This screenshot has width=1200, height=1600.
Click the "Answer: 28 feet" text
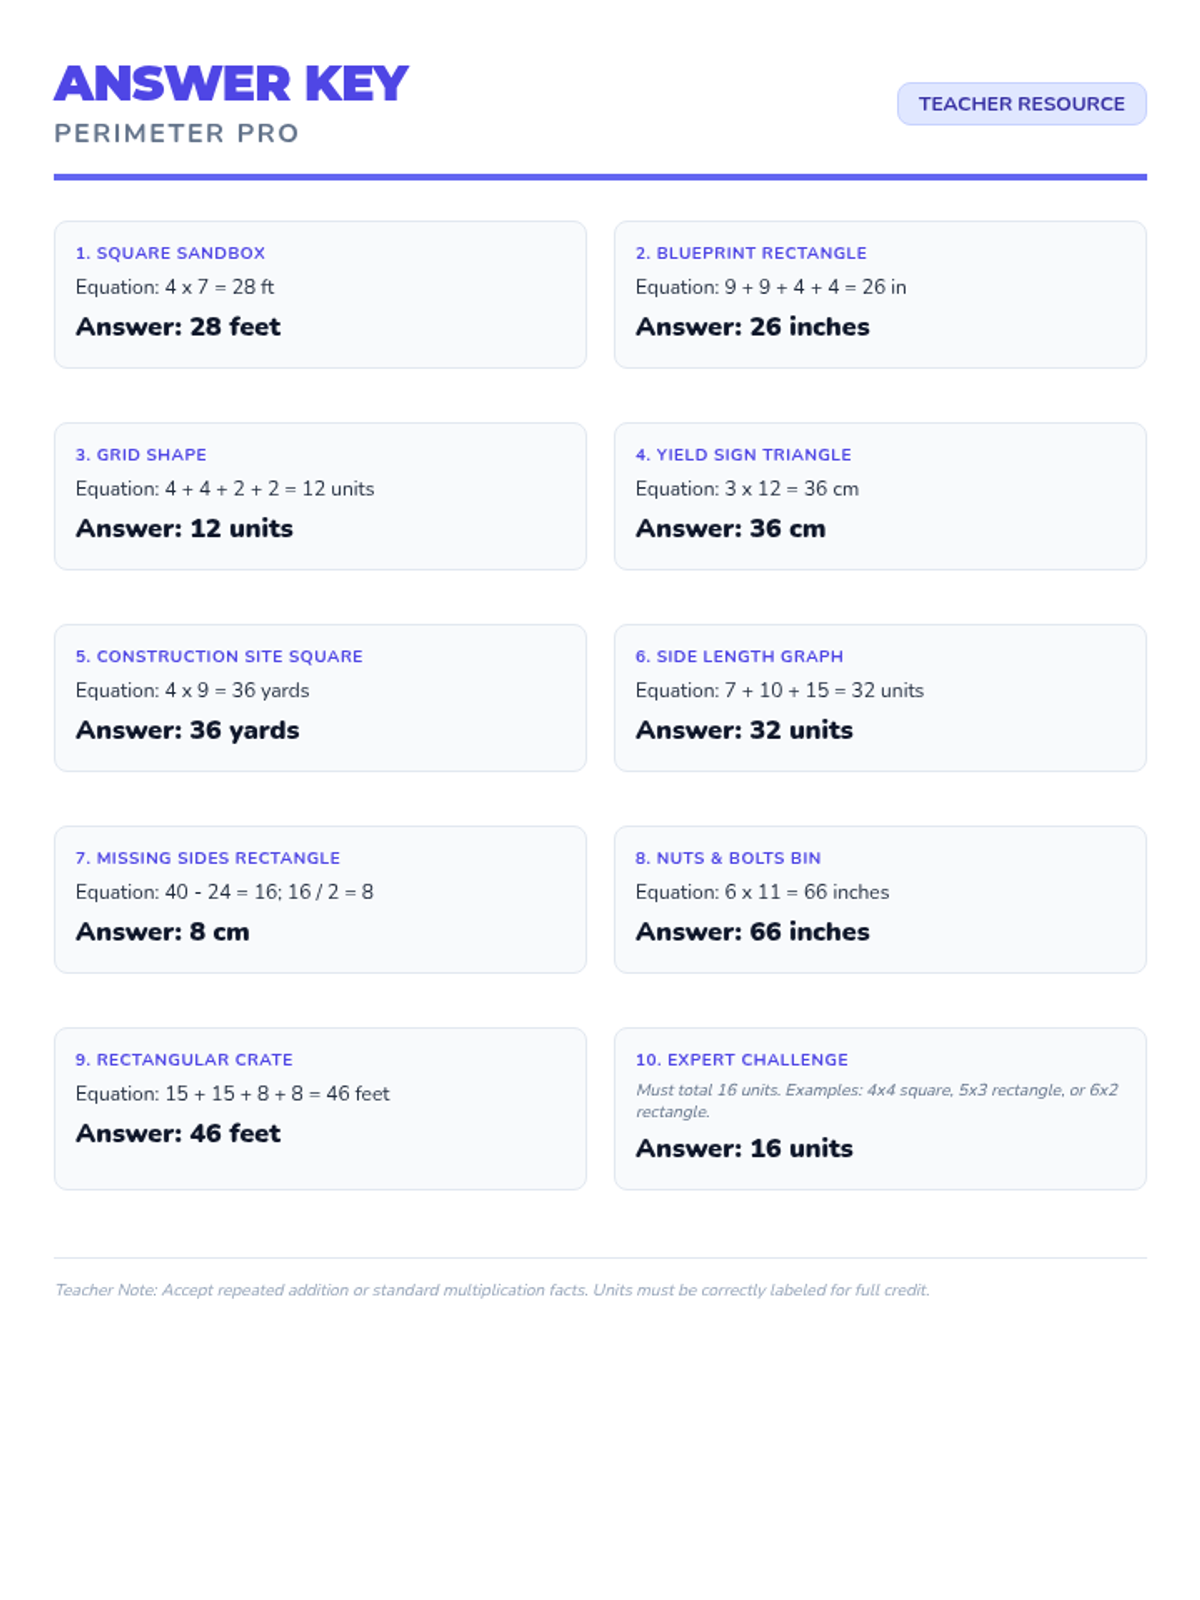pos(178,327)
